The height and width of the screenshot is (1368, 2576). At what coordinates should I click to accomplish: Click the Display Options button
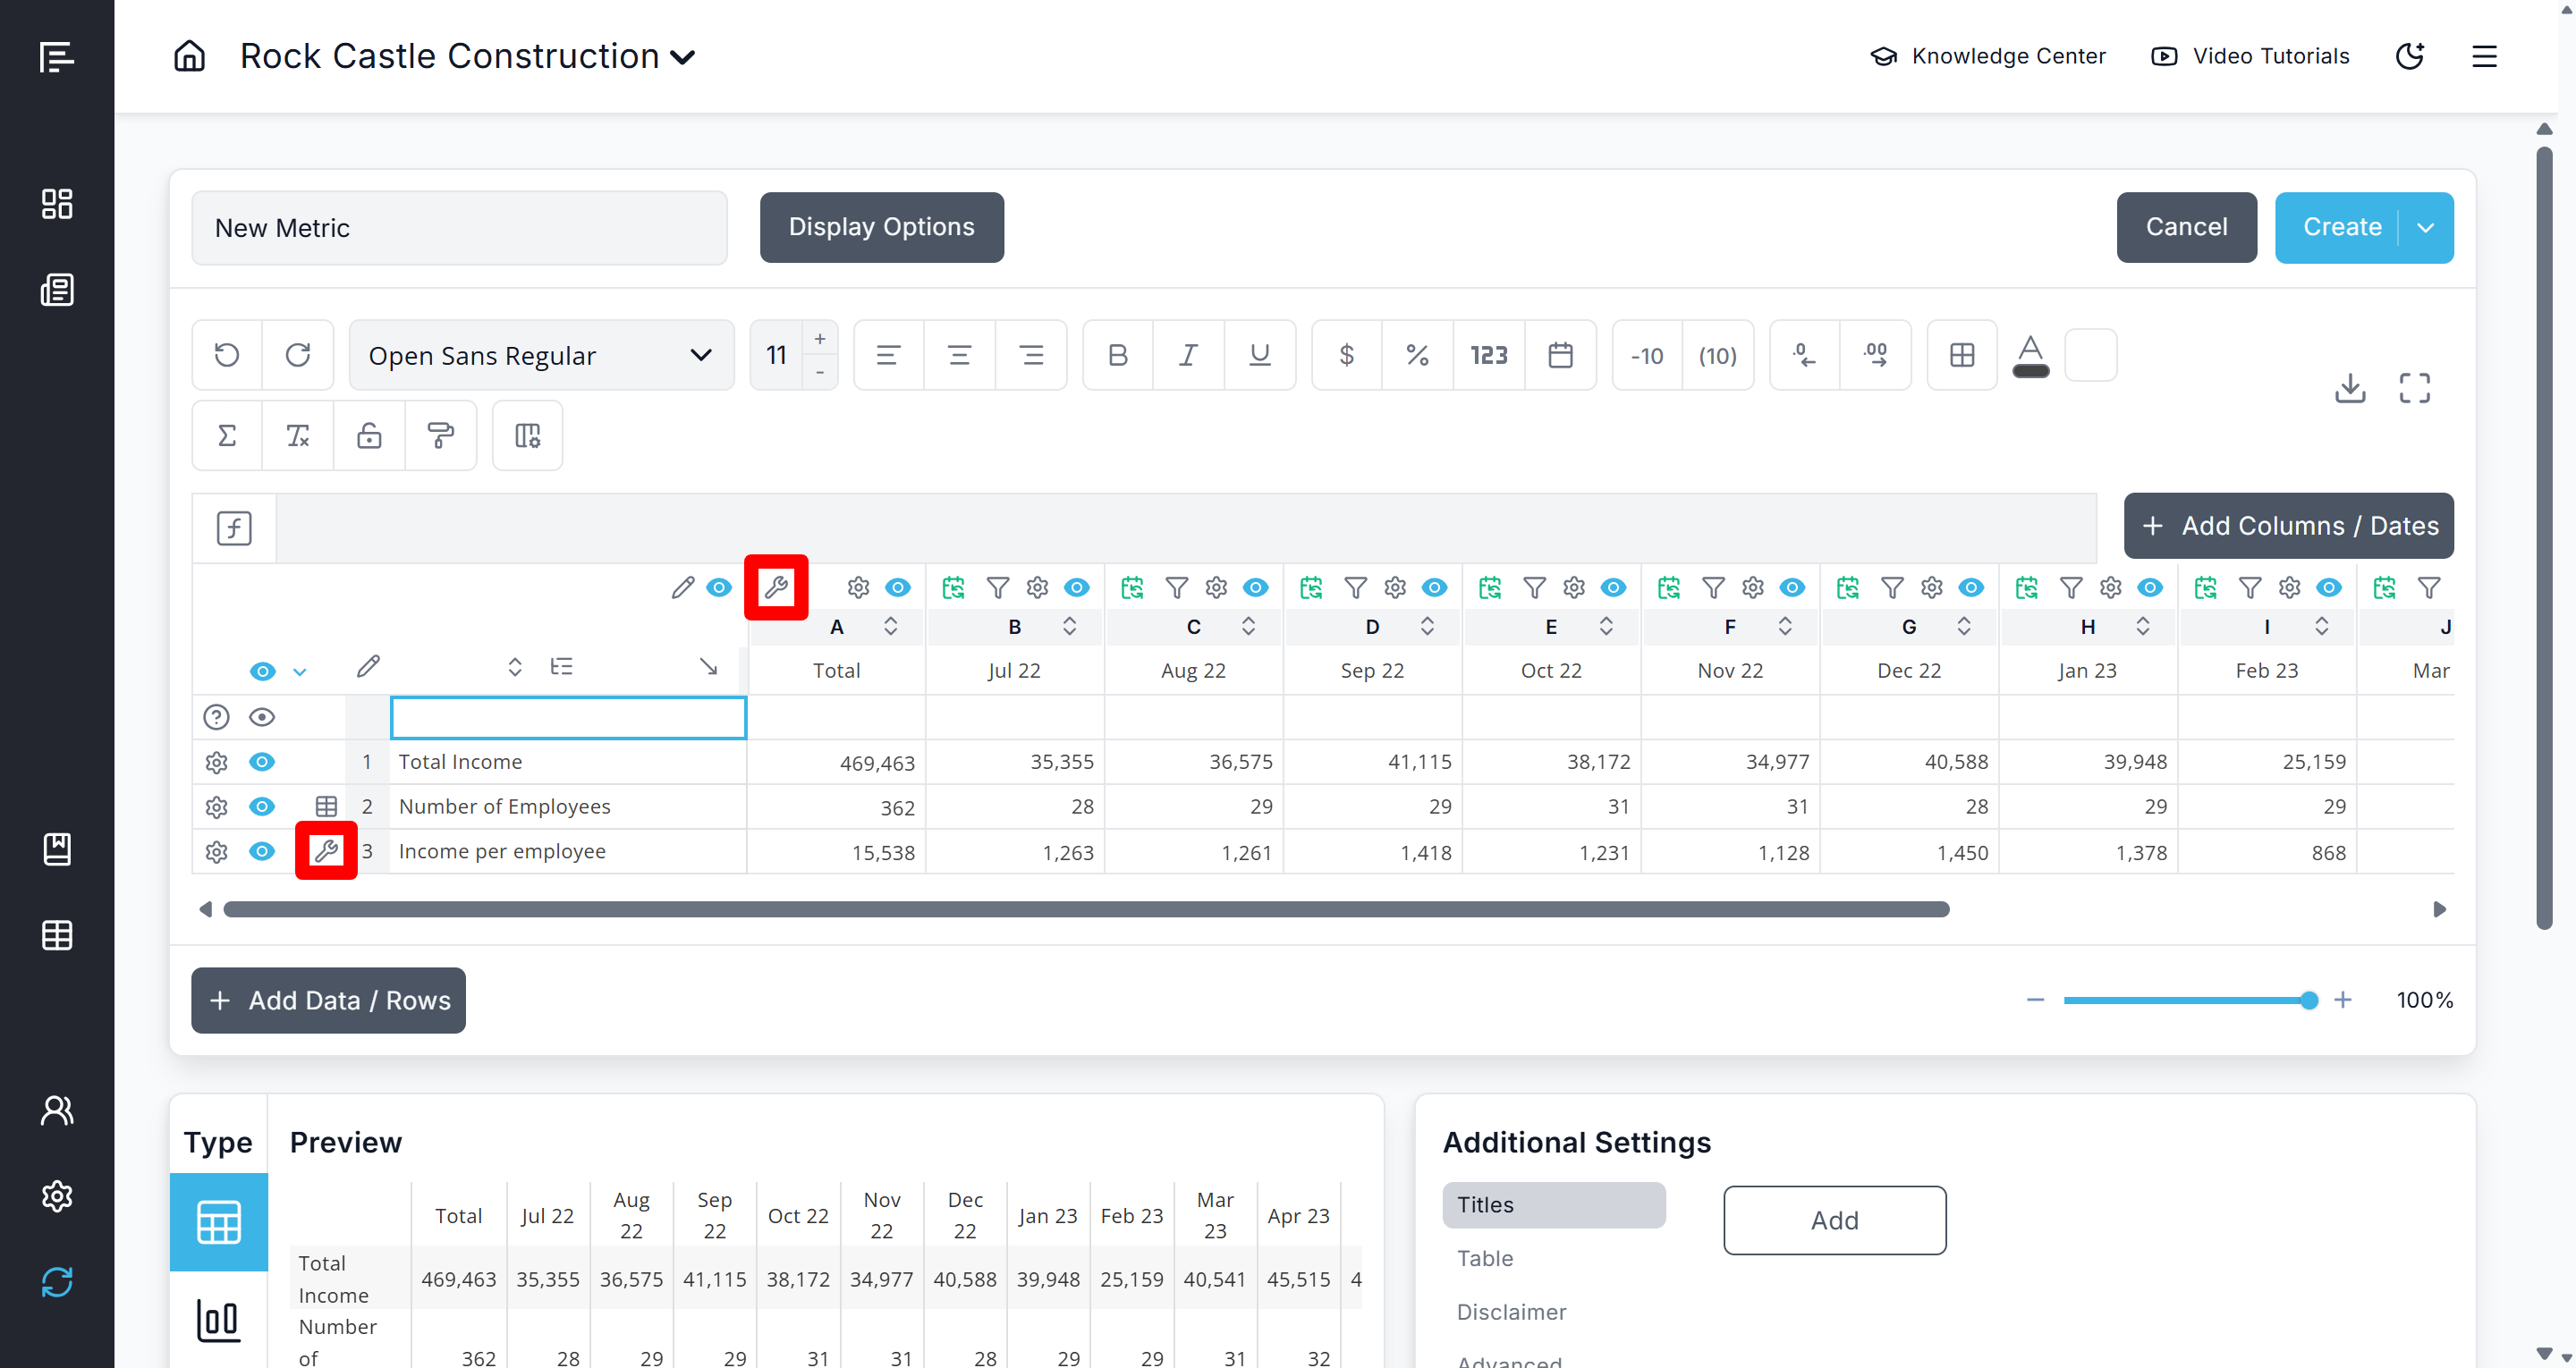pyautogui.click(x=881, y=228)
